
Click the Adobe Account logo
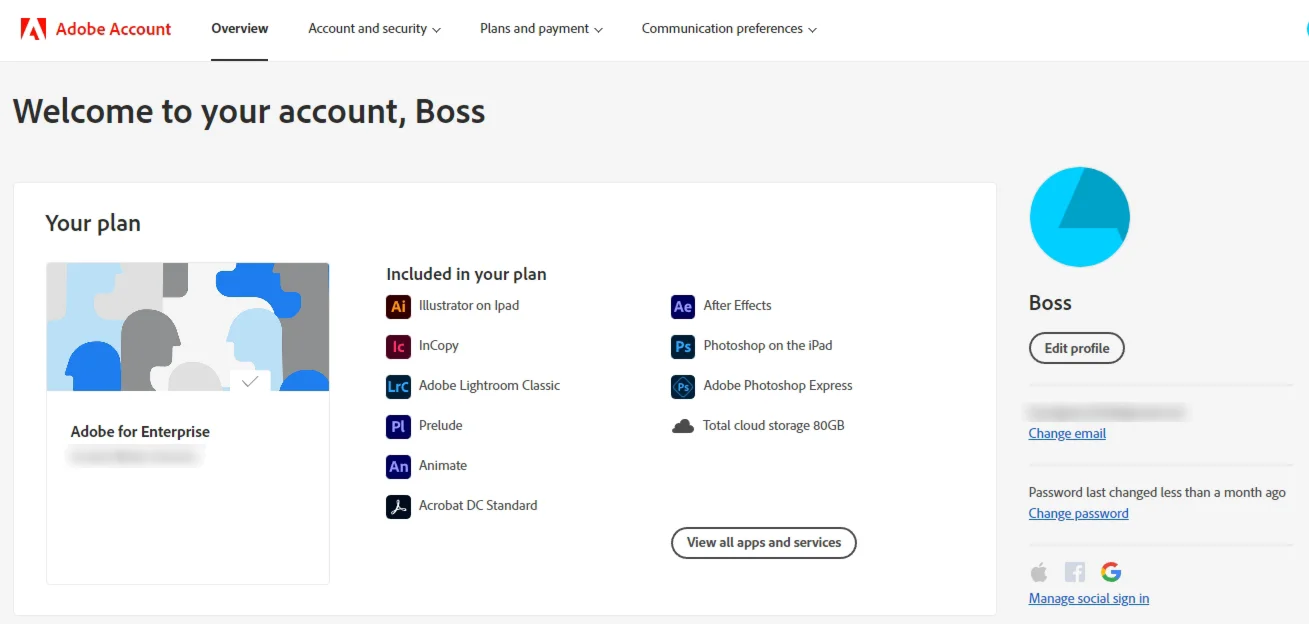pos(96,29)
